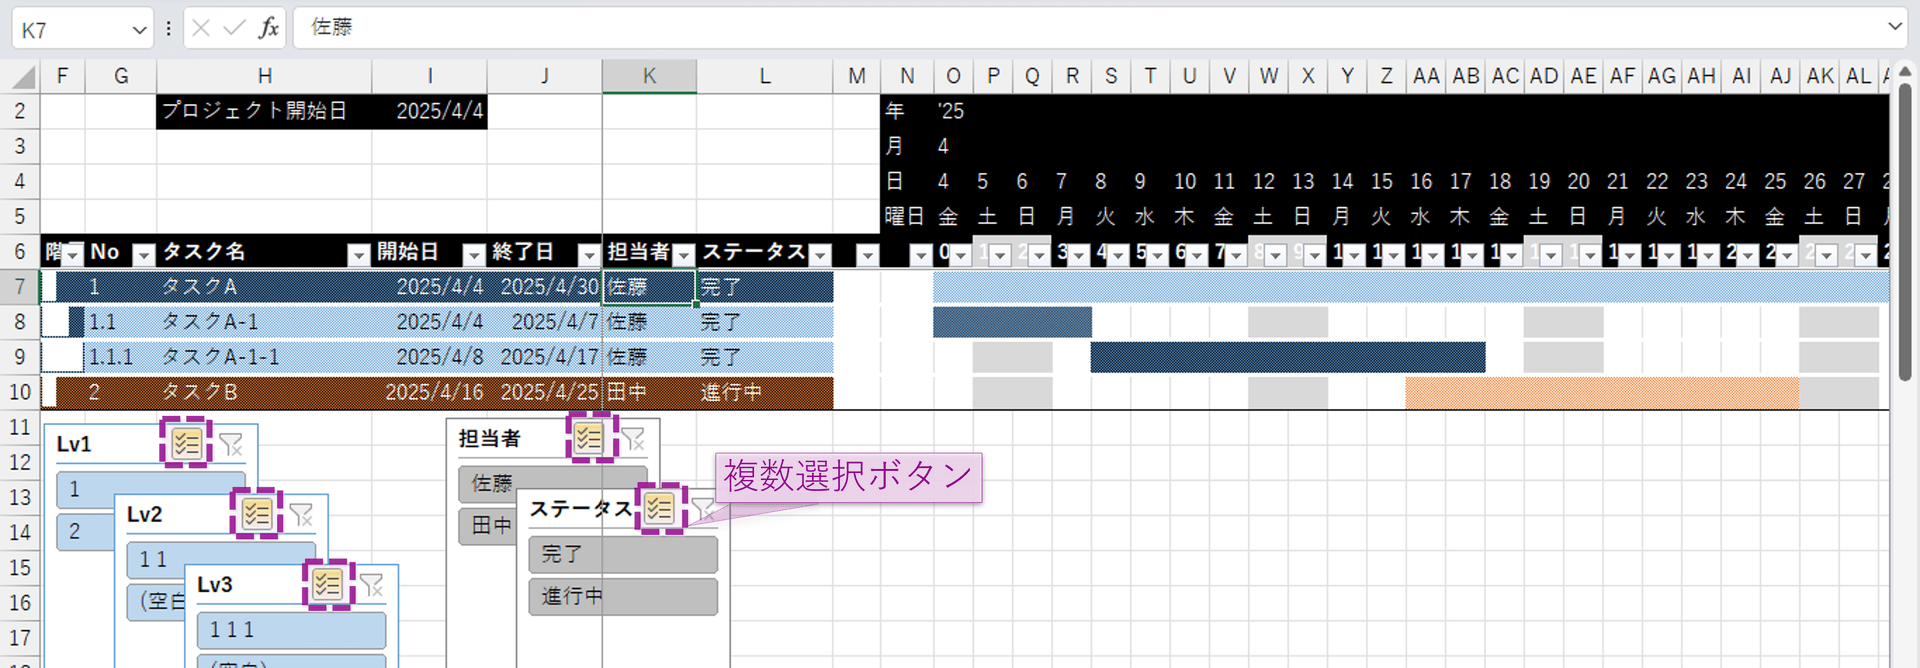Clear filter on Lv3 slicer
This screenshot has height=668, width=1920.
pos(372,585)
